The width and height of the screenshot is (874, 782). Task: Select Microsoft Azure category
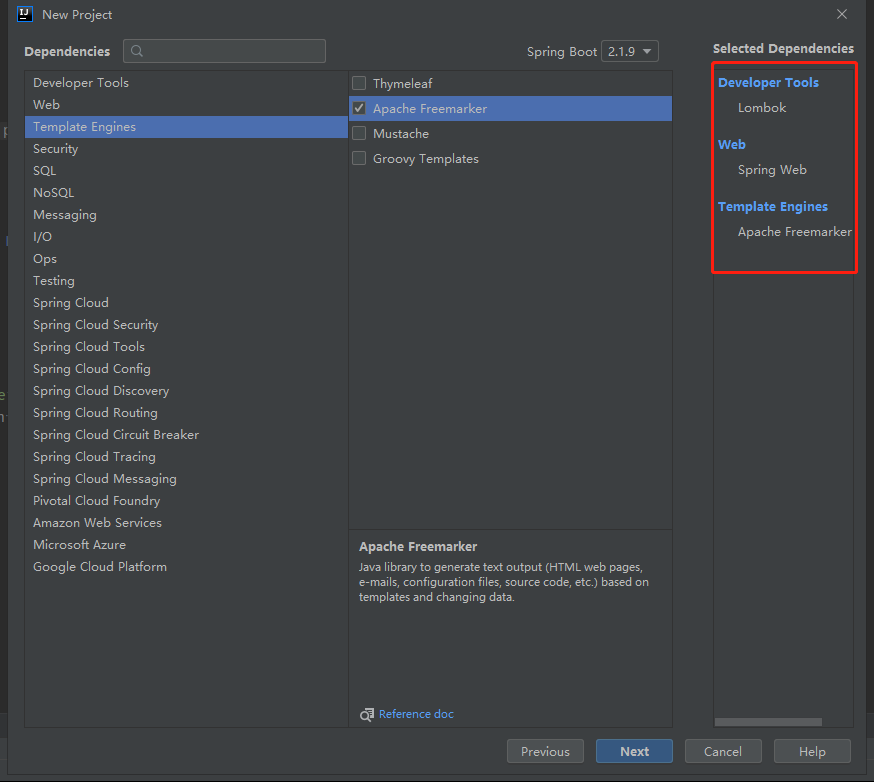pyautogui.click(x=186, y=545)
